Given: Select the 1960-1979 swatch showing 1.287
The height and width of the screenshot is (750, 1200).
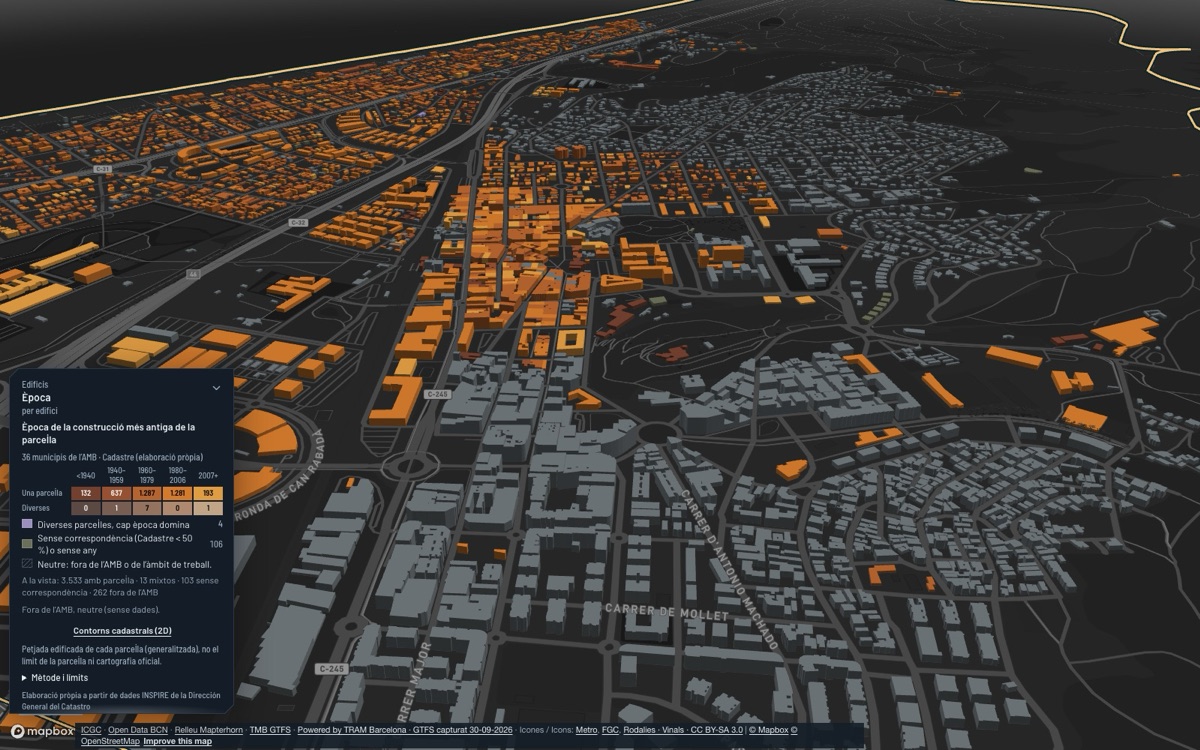Looking at the screenshot, I should click(147, 493).
